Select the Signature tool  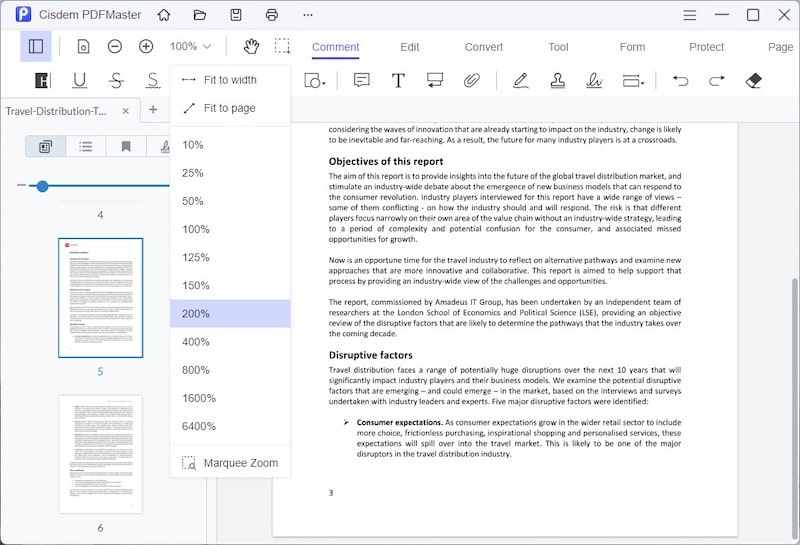tap(594, 80)
